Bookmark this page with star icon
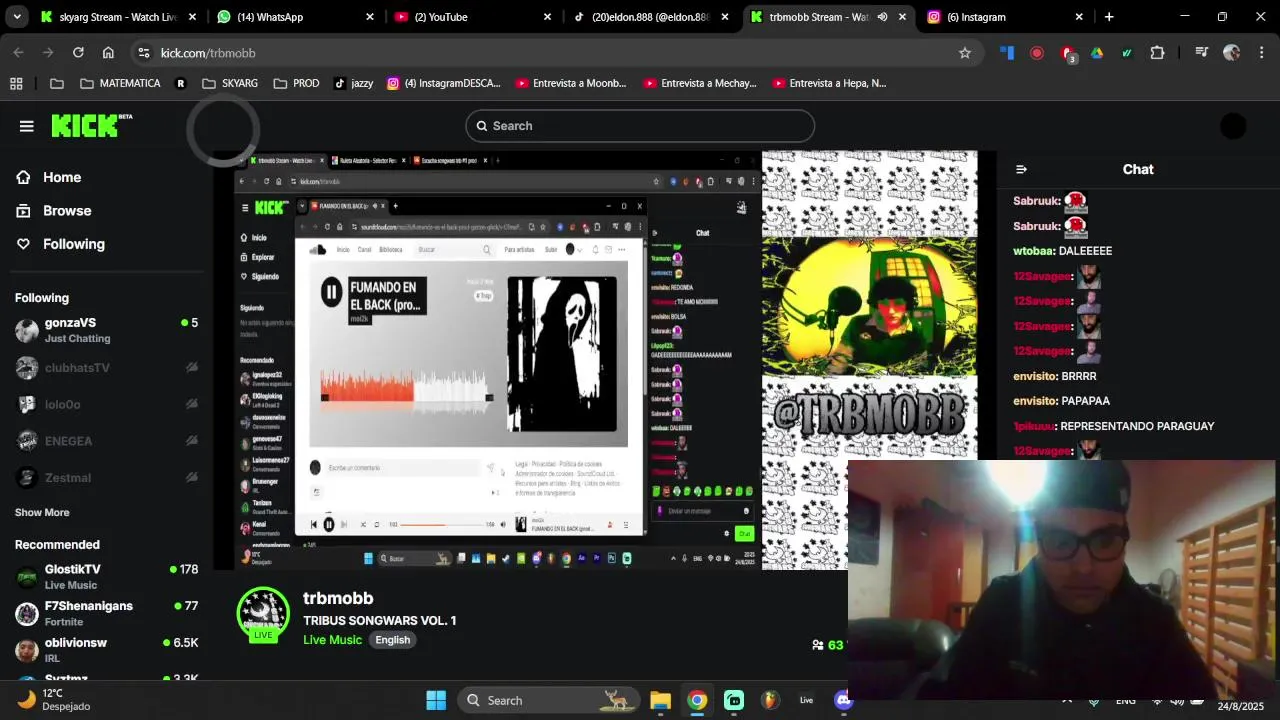This screenshot has height=720, width=1280. 965,53
